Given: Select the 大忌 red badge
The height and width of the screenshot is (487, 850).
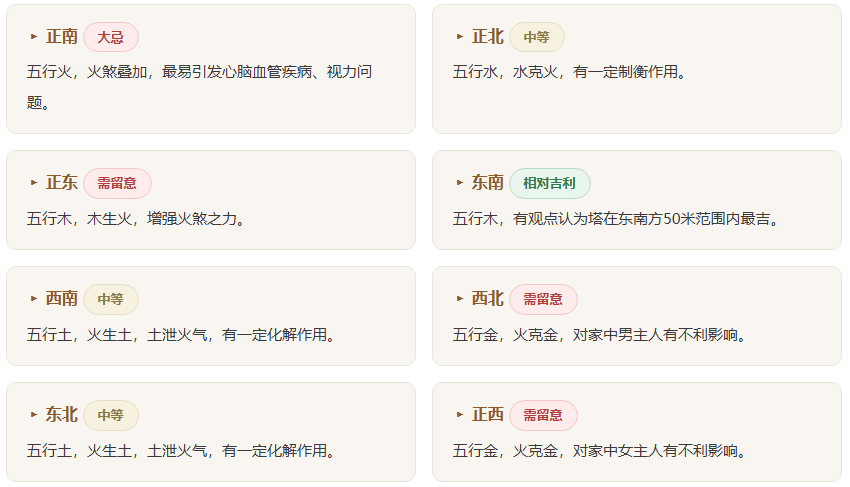Looking at the screenshot, I should (x=111, y=37).
